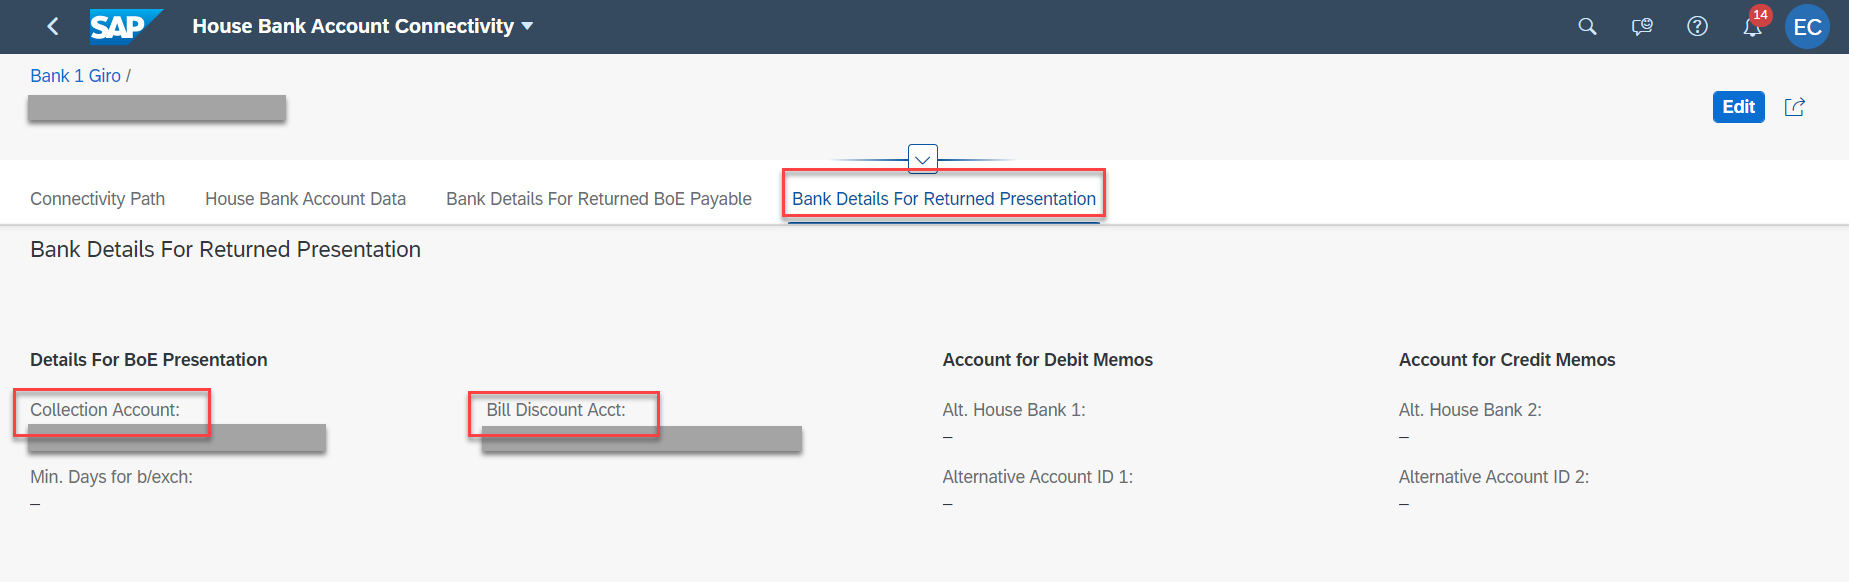Image resolution: width=1849 pixels, height=582 pixels.
Task: Open the search magnifier icon
Action: (1587, 27)
